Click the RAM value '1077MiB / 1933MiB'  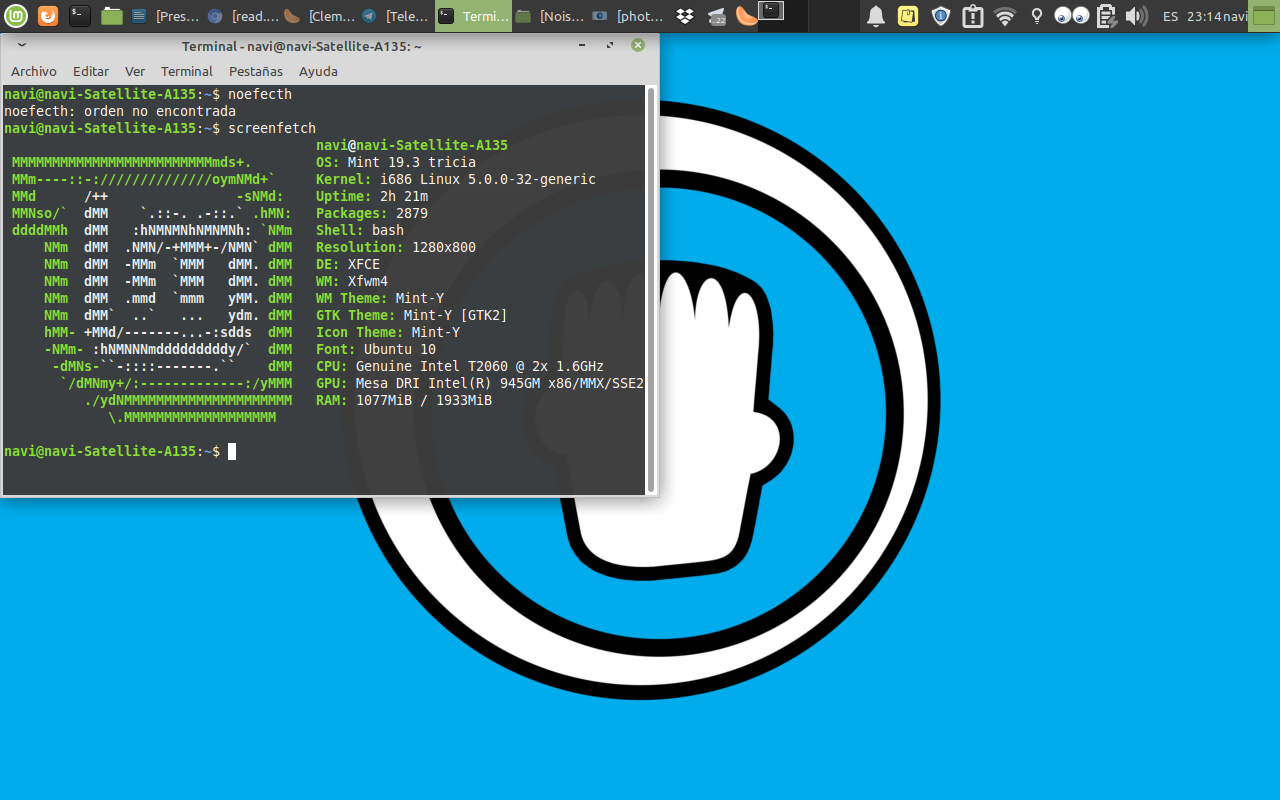[x=424, y=400]
